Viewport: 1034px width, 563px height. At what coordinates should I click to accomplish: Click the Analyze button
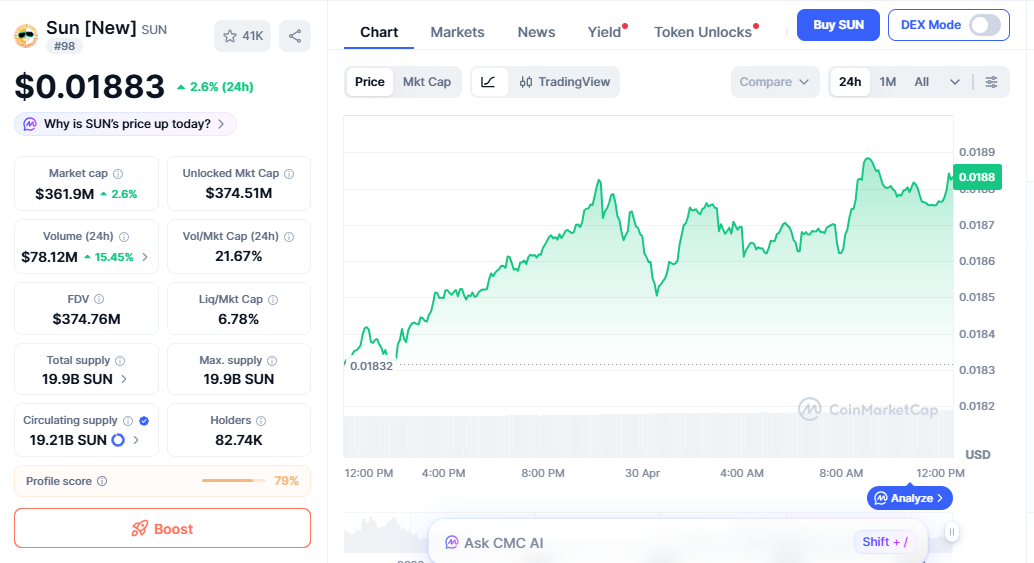(x=909, y=498)
